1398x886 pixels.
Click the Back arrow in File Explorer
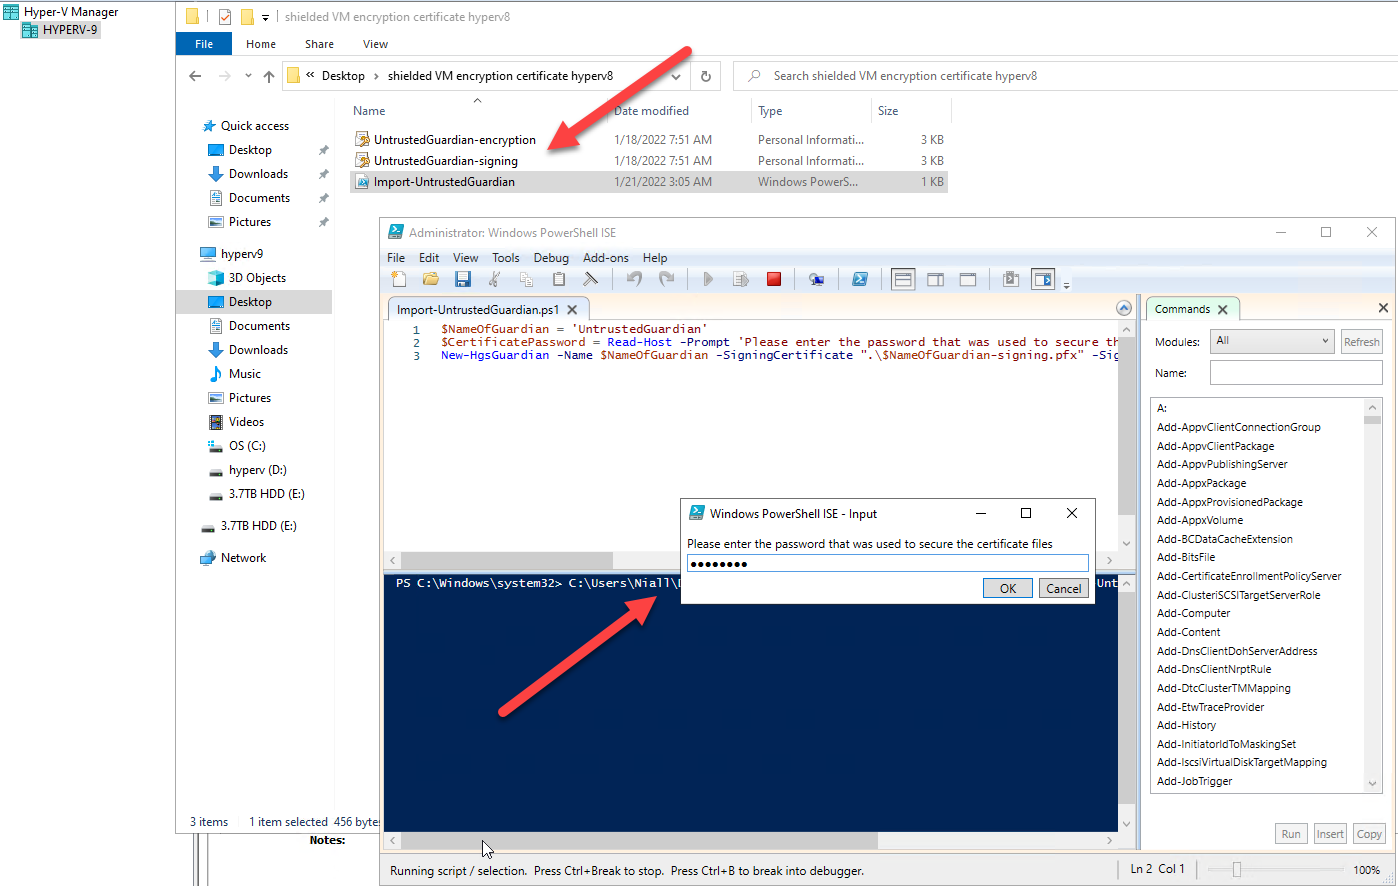coord(195,76)
